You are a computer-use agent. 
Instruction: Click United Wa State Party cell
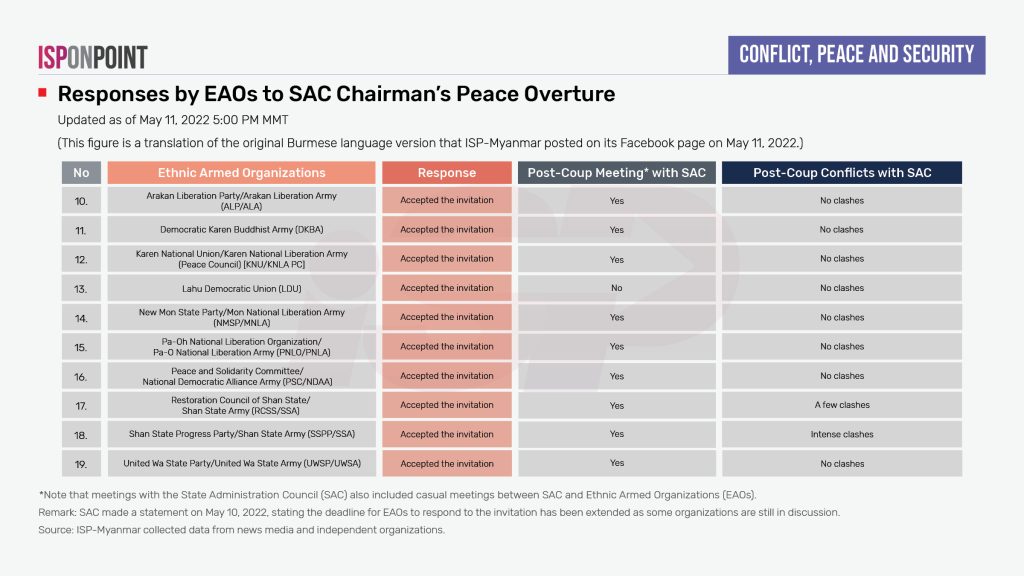[241, 464]
